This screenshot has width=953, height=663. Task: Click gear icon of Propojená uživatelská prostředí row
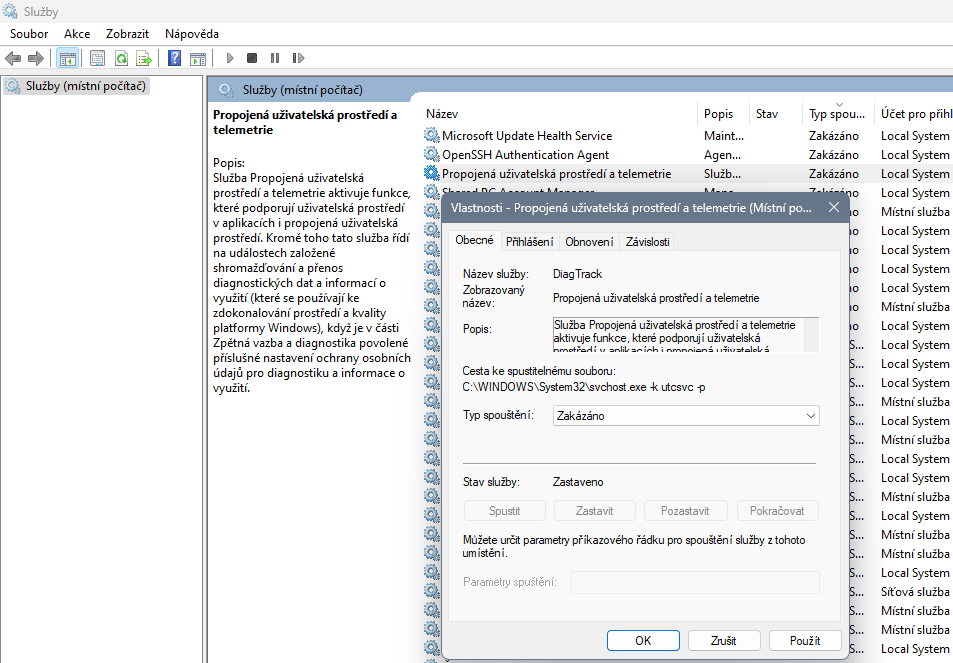tap(432, 173)
